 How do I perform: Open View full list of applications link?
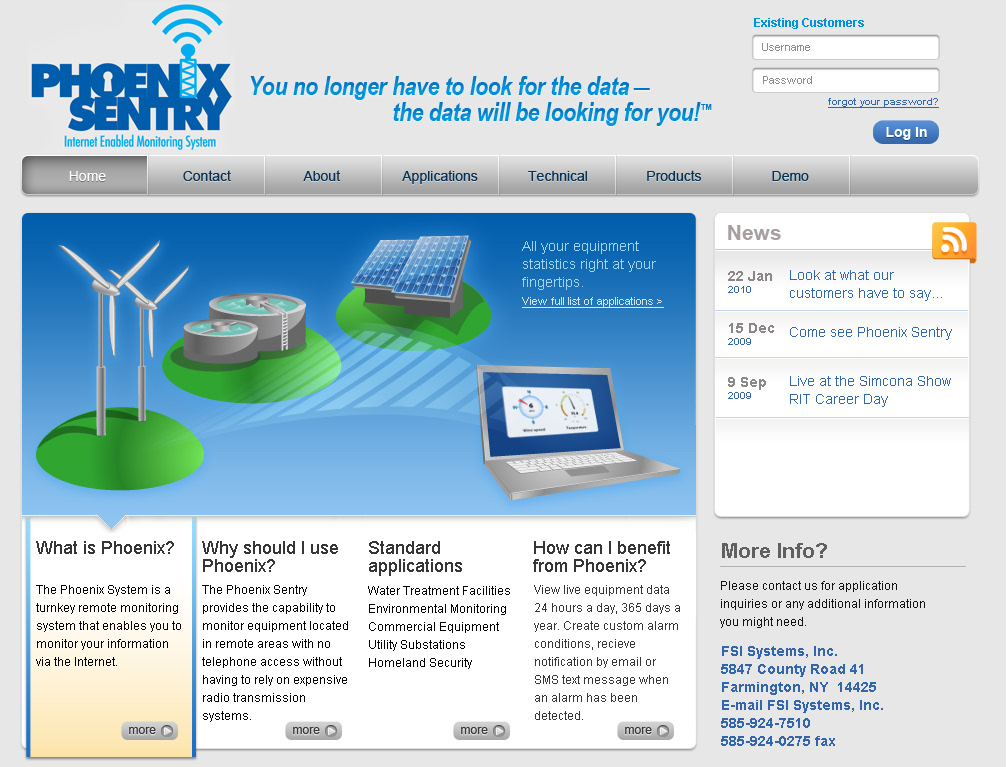(x=592, y=301)
